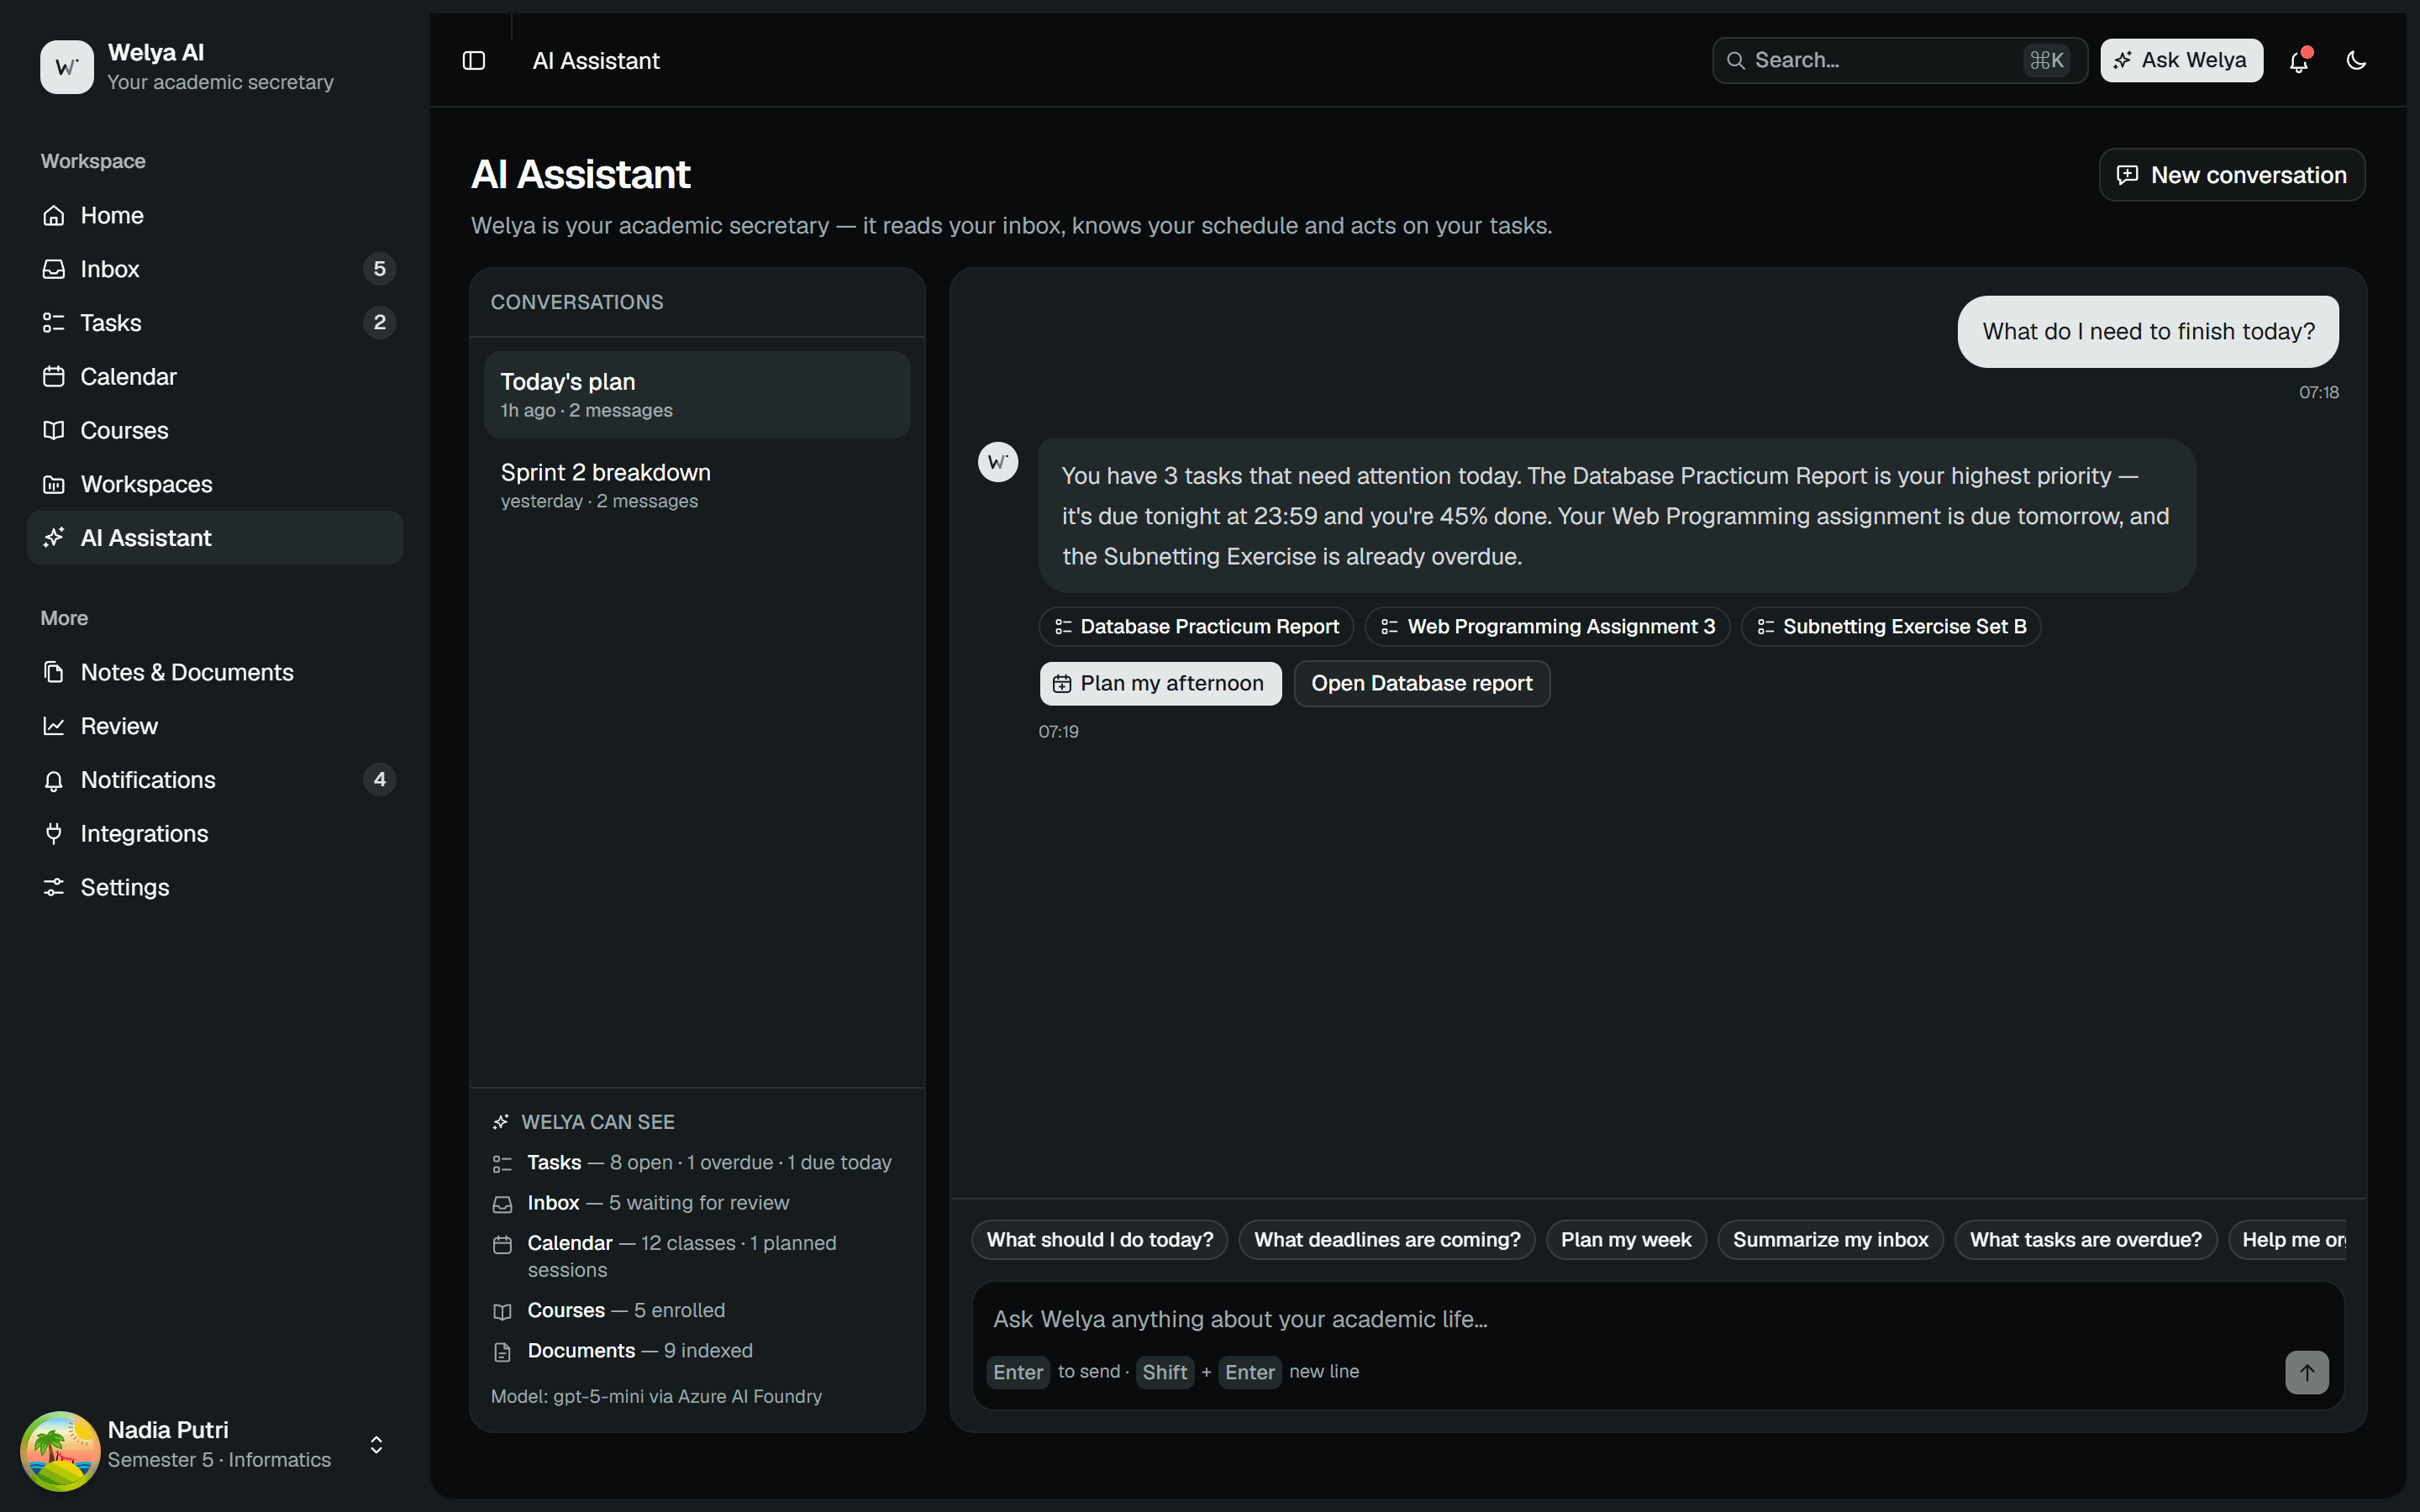Toggle the sidebar panel icon
Image resolution: width=2420 pixels, height=1512 pixels.
(474, 61)
